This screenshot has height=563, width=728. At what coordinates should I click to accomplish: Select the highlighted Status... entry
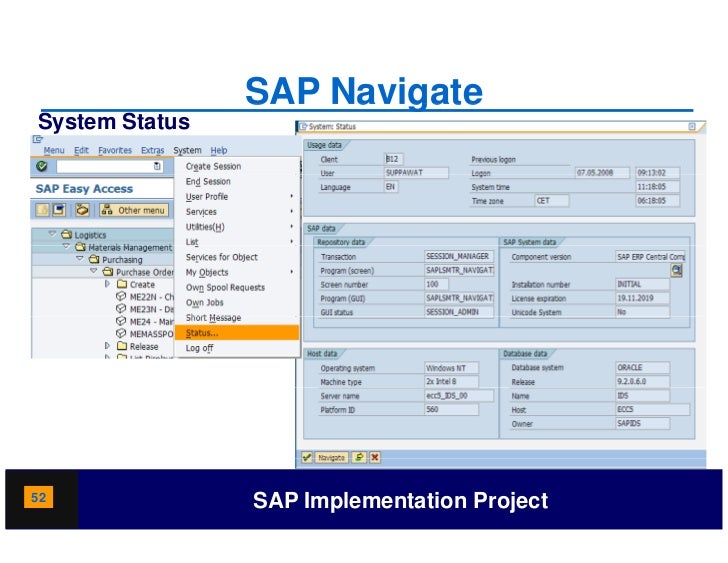[x=237, y=333]
